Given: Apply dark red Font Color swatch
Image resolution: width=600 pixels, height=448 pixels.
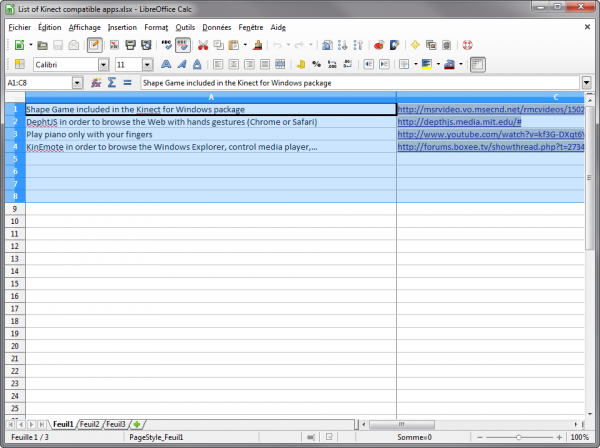Looking at the screenshot, I should pyautogui.click(x=449, y=64).
